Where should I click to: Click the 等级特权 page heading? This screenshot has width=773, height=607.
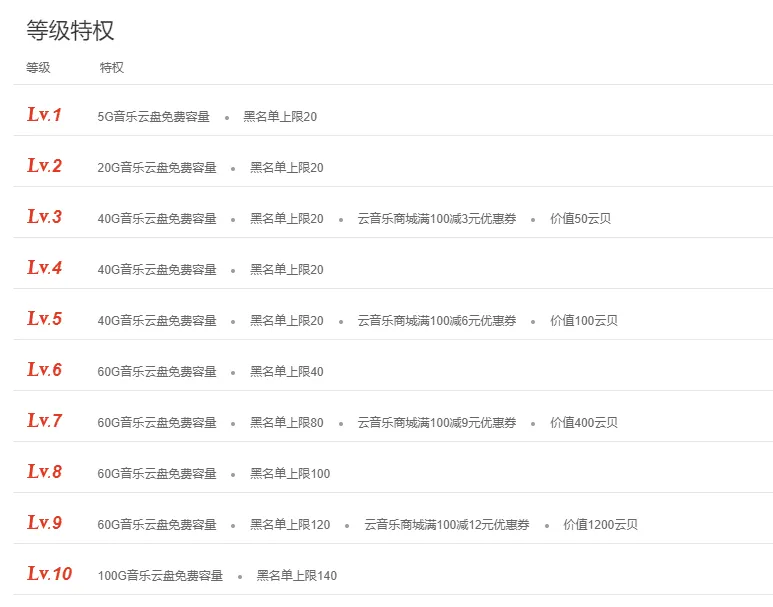click(x=70, y=31)
